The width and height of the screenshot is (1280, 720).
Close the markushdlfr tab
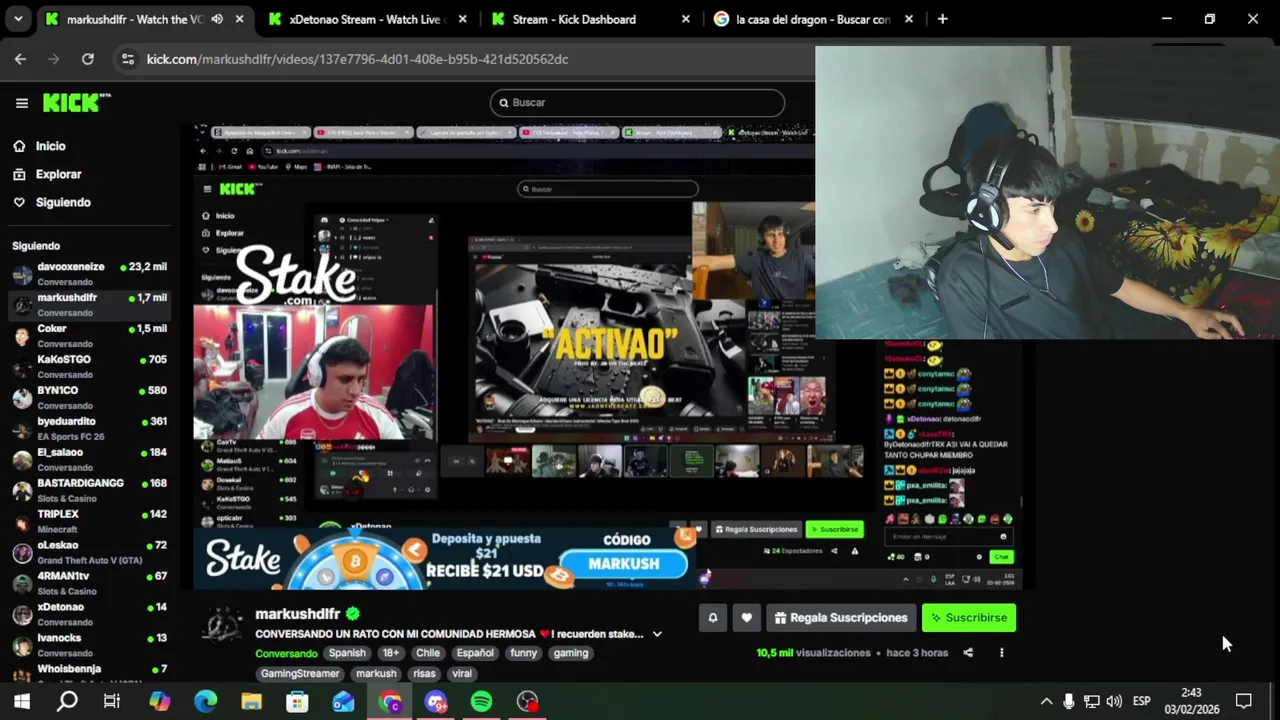(x=239, y=19)
